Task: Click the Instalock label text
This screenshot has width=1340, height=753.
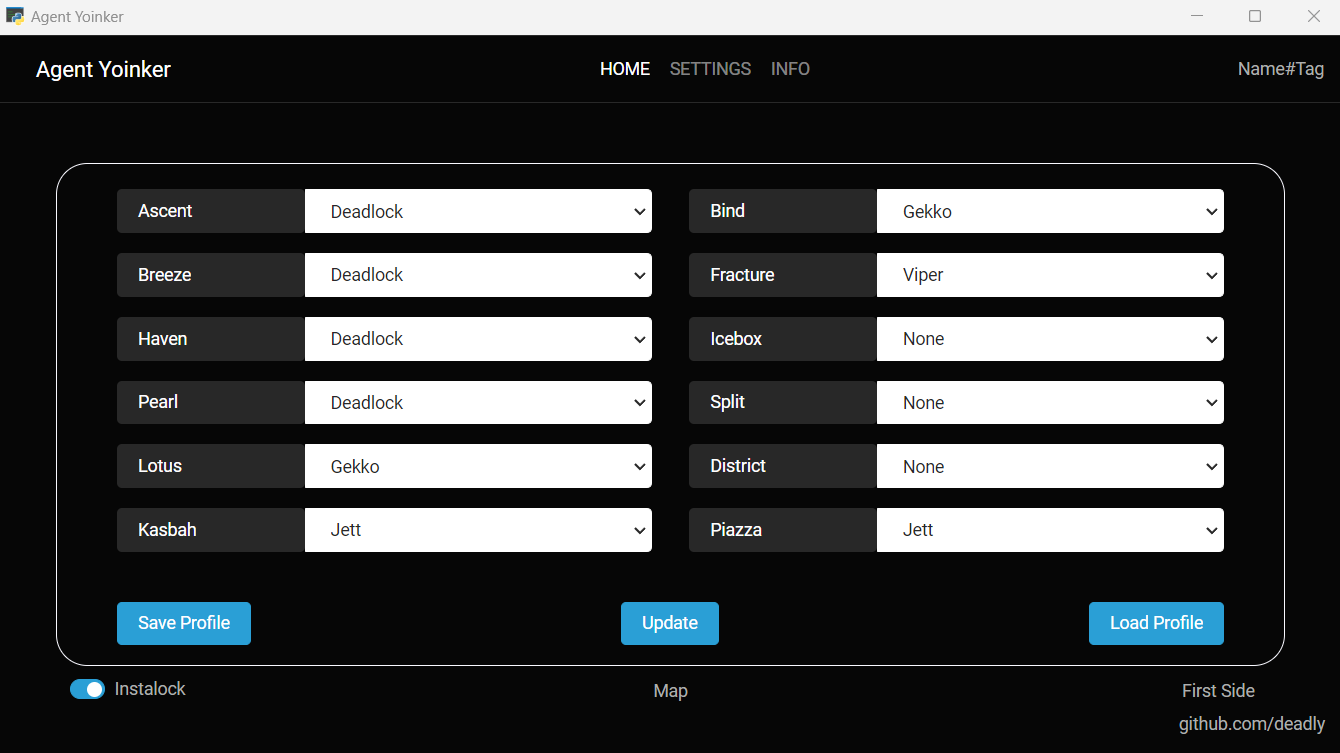Action: [150, 689]
